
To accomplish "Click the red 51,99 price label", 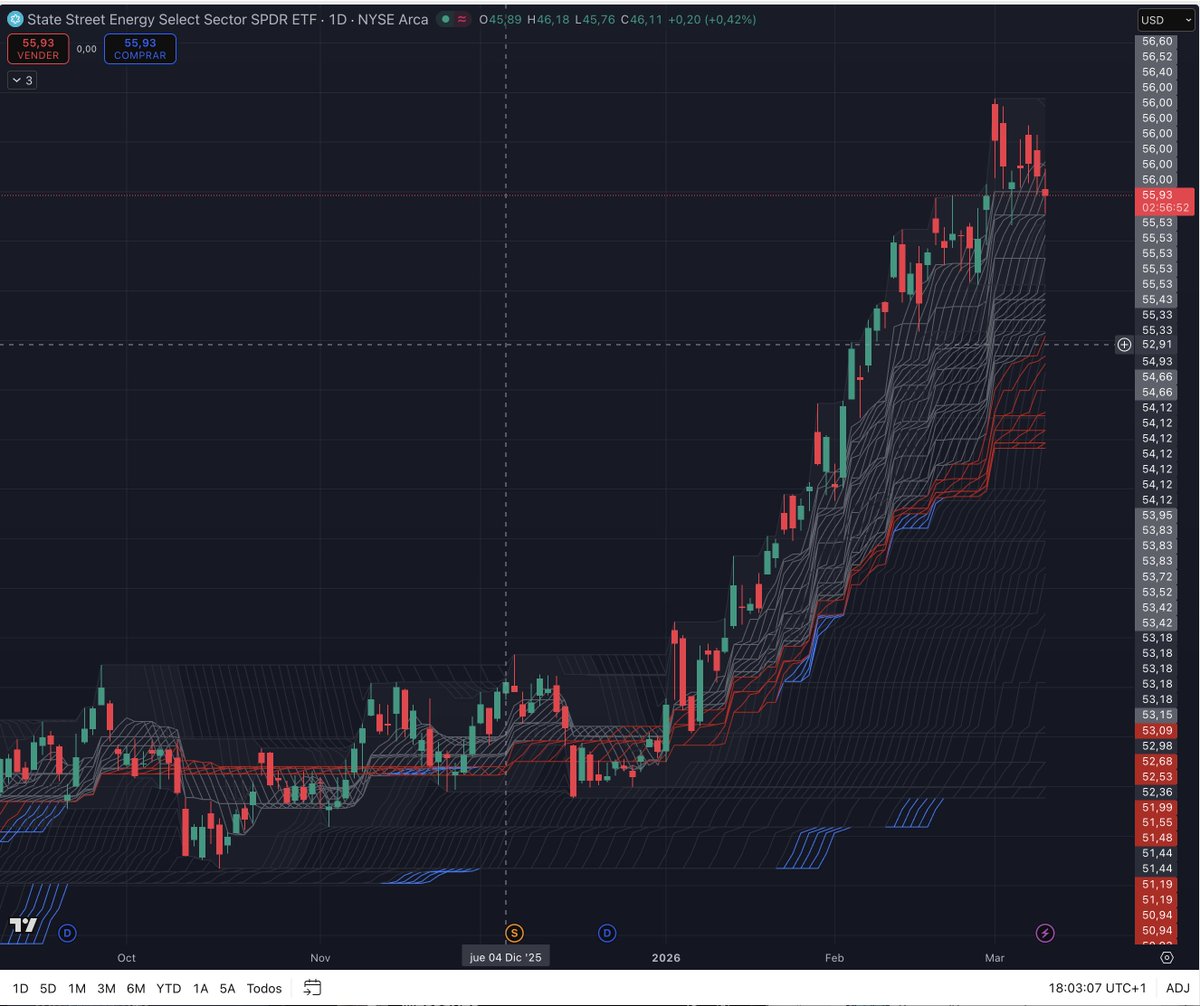I will tap(1157, 807).
